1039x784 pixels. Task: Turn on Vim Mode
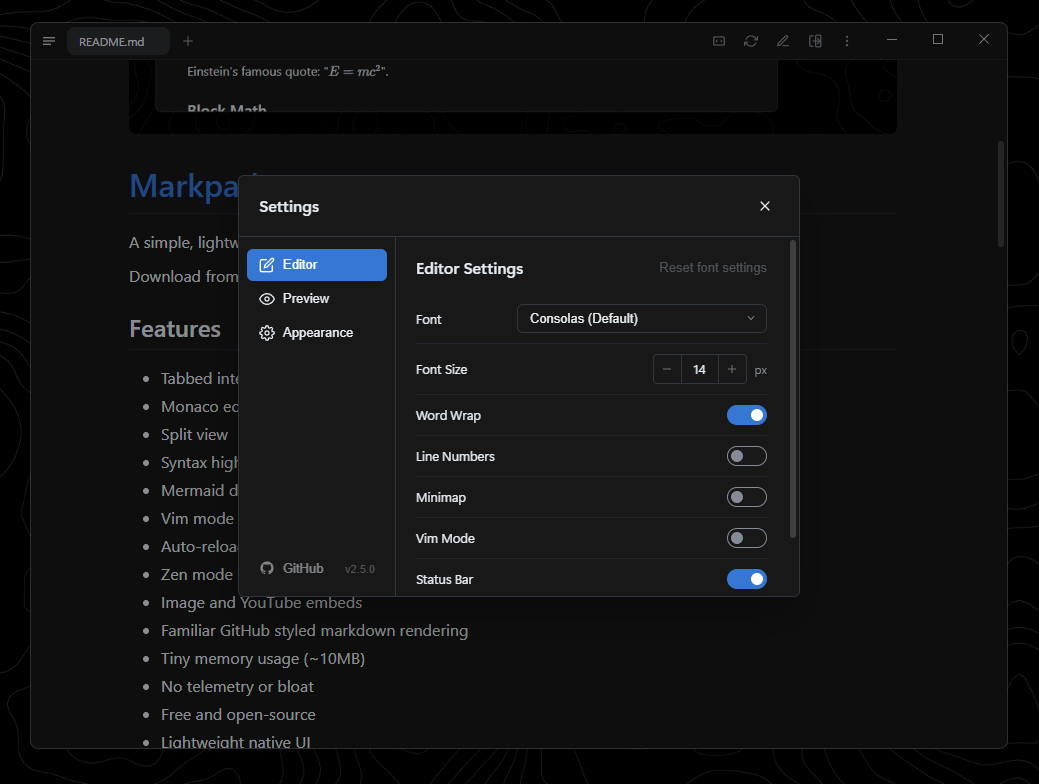pyautogui.click(x=747, y=538)
